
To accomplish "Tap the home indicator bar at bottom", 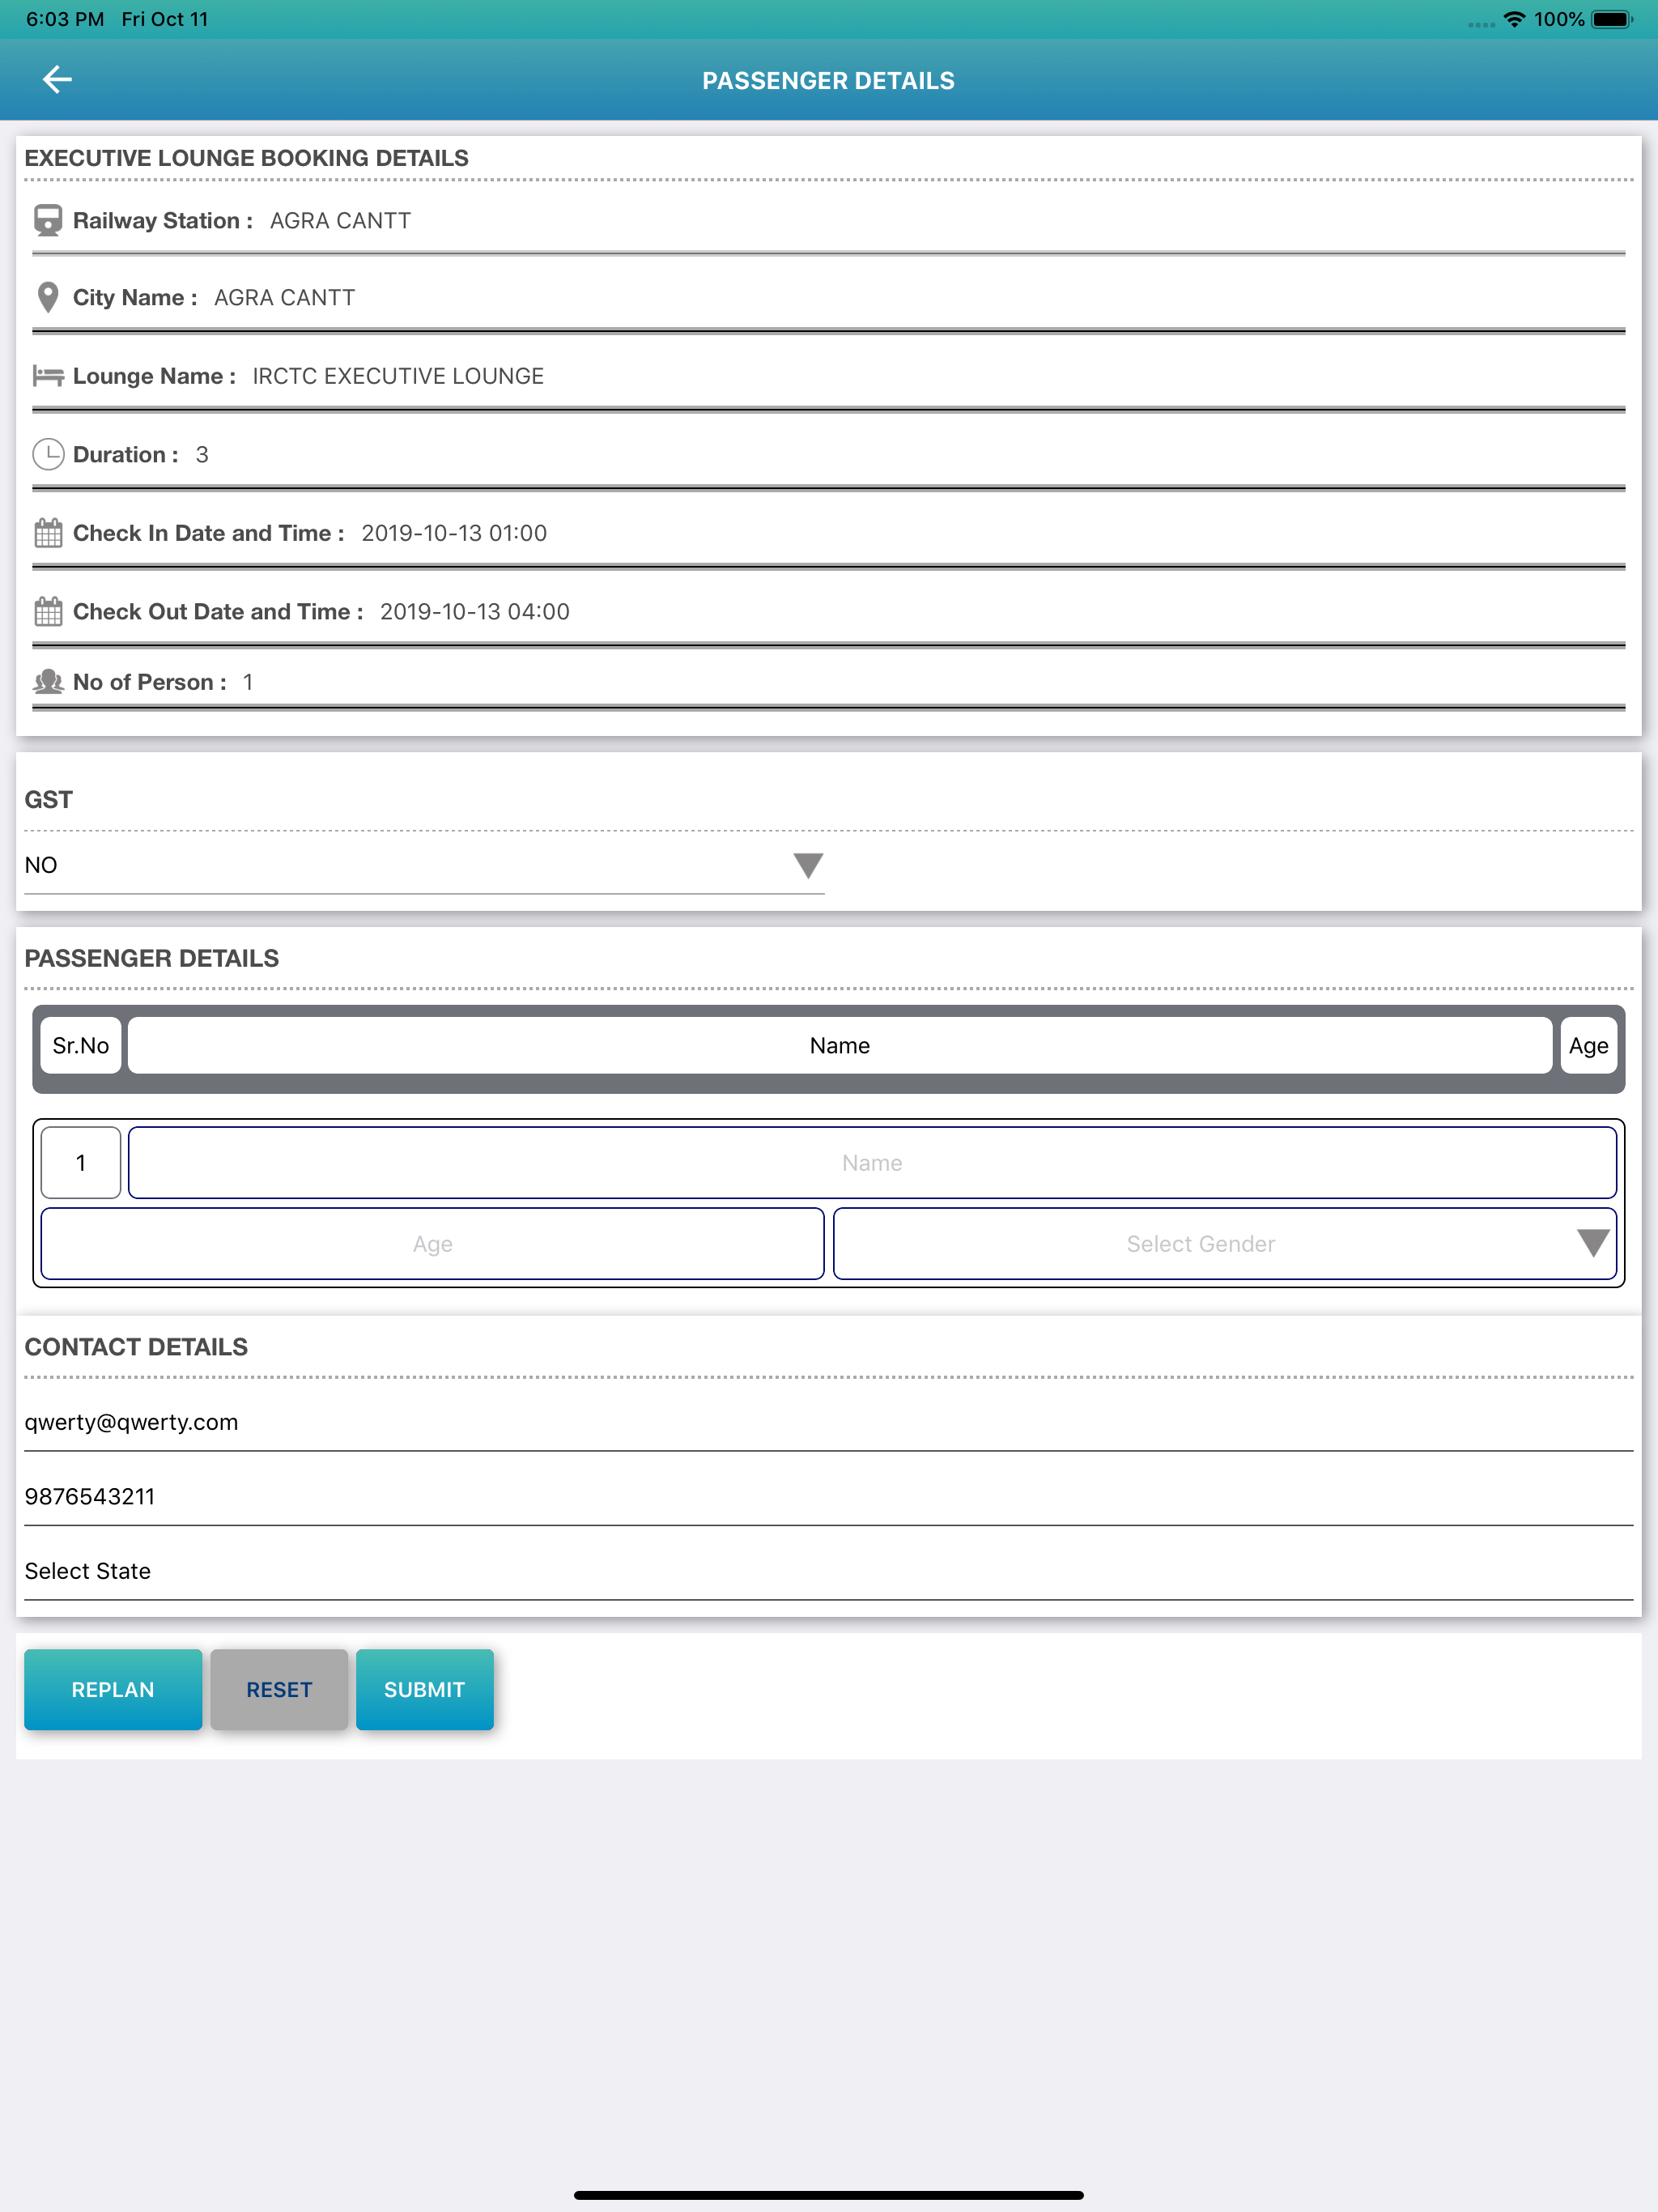I will click(x=828, y=2195).
